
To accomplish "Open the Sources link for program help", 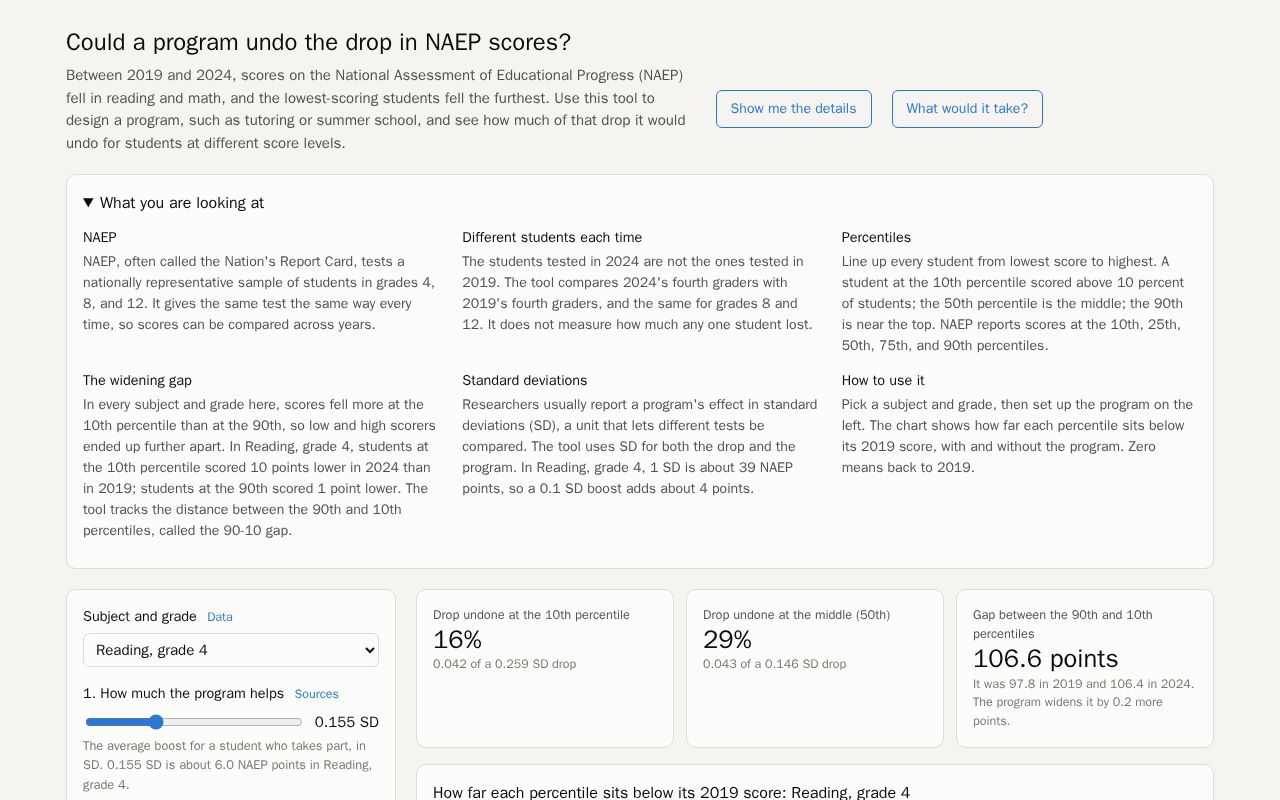I will 316,694.
